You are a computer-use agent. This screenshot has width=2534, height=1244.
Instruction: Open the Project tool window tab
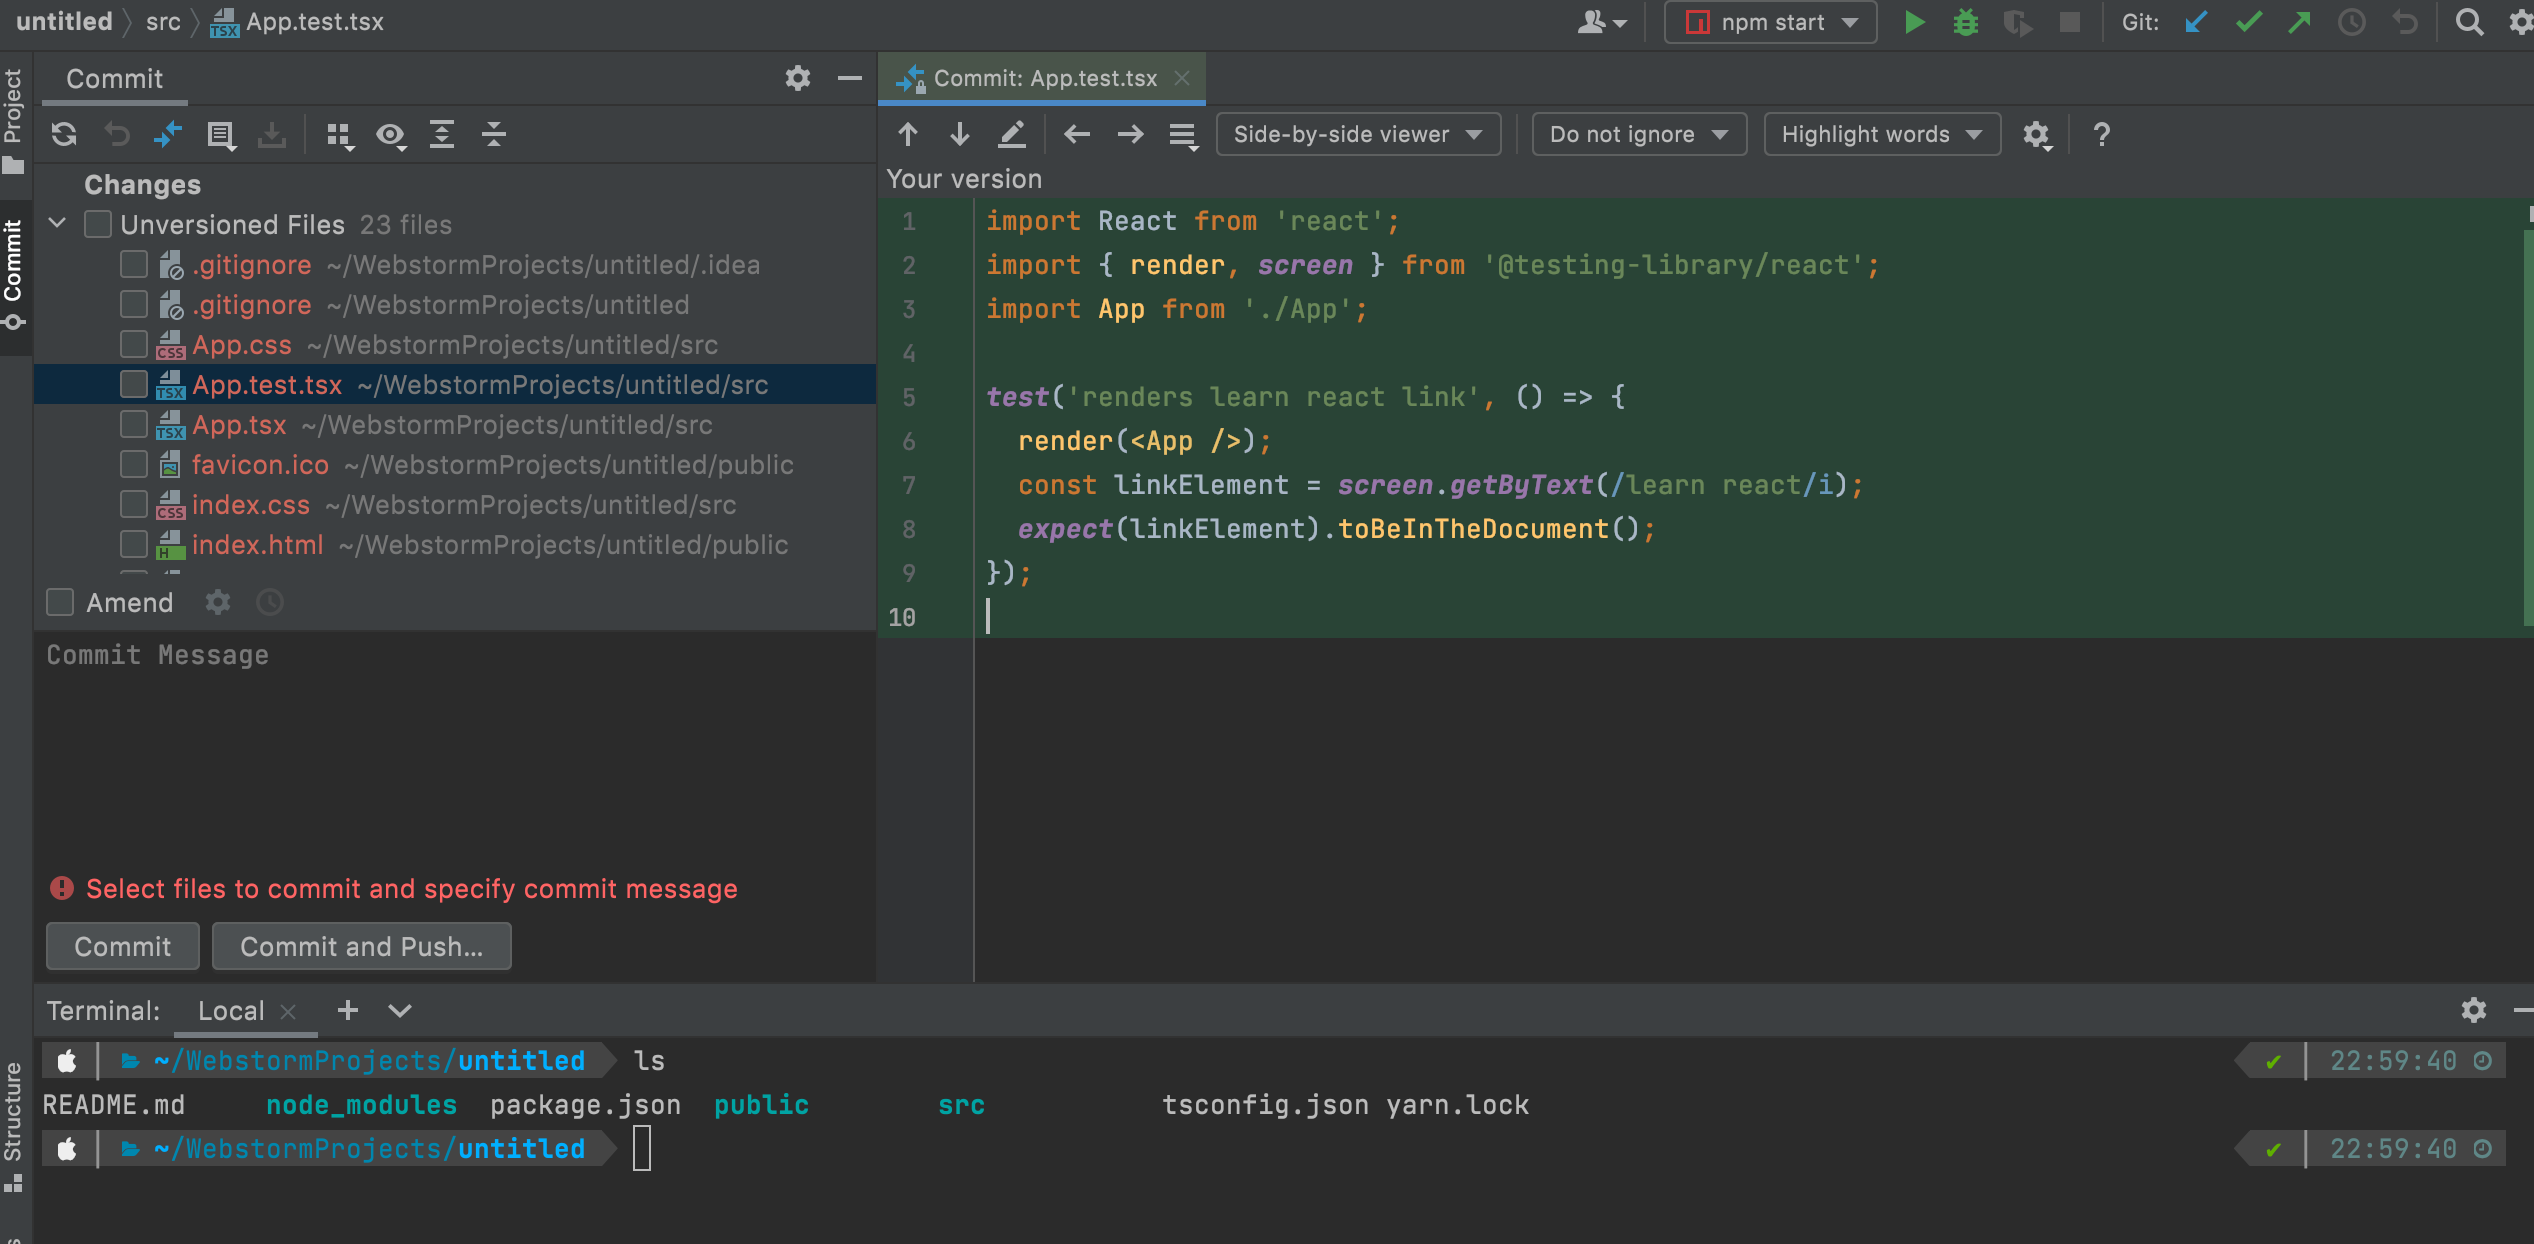point(14,118)
